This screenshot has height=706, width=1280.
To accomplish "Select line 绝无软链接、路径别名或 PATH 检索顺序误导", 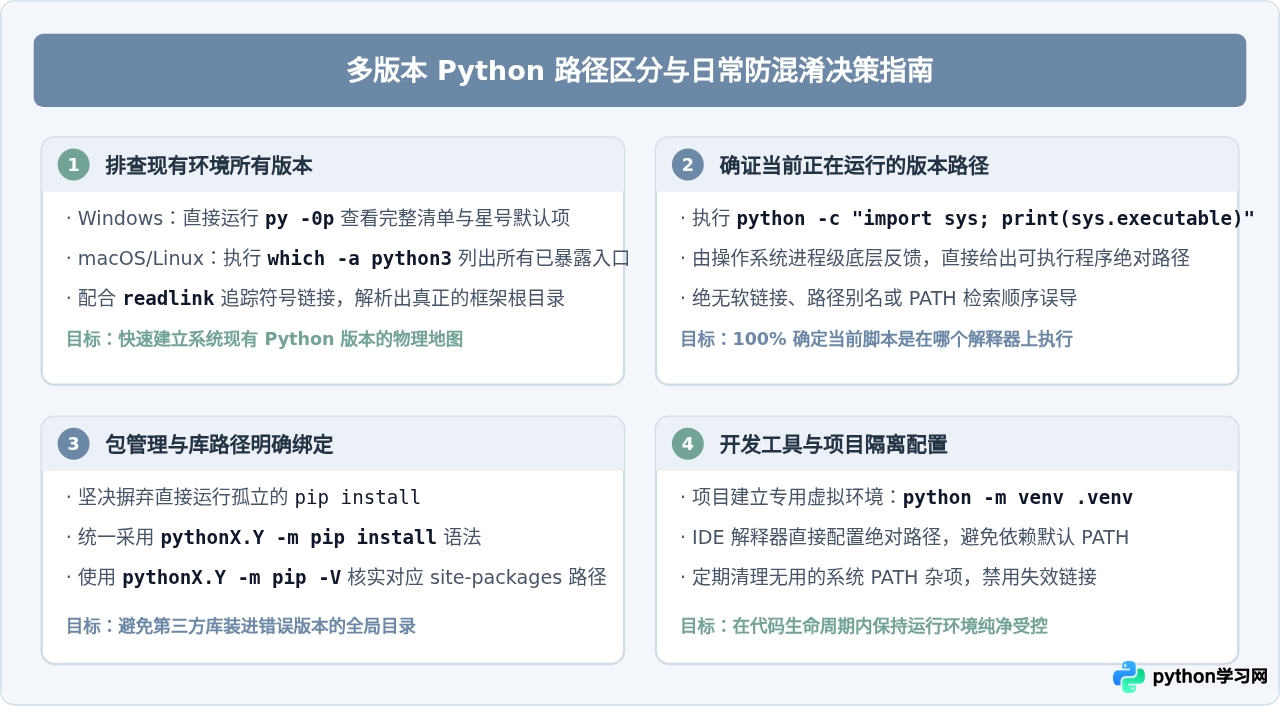I will (878, 298).
